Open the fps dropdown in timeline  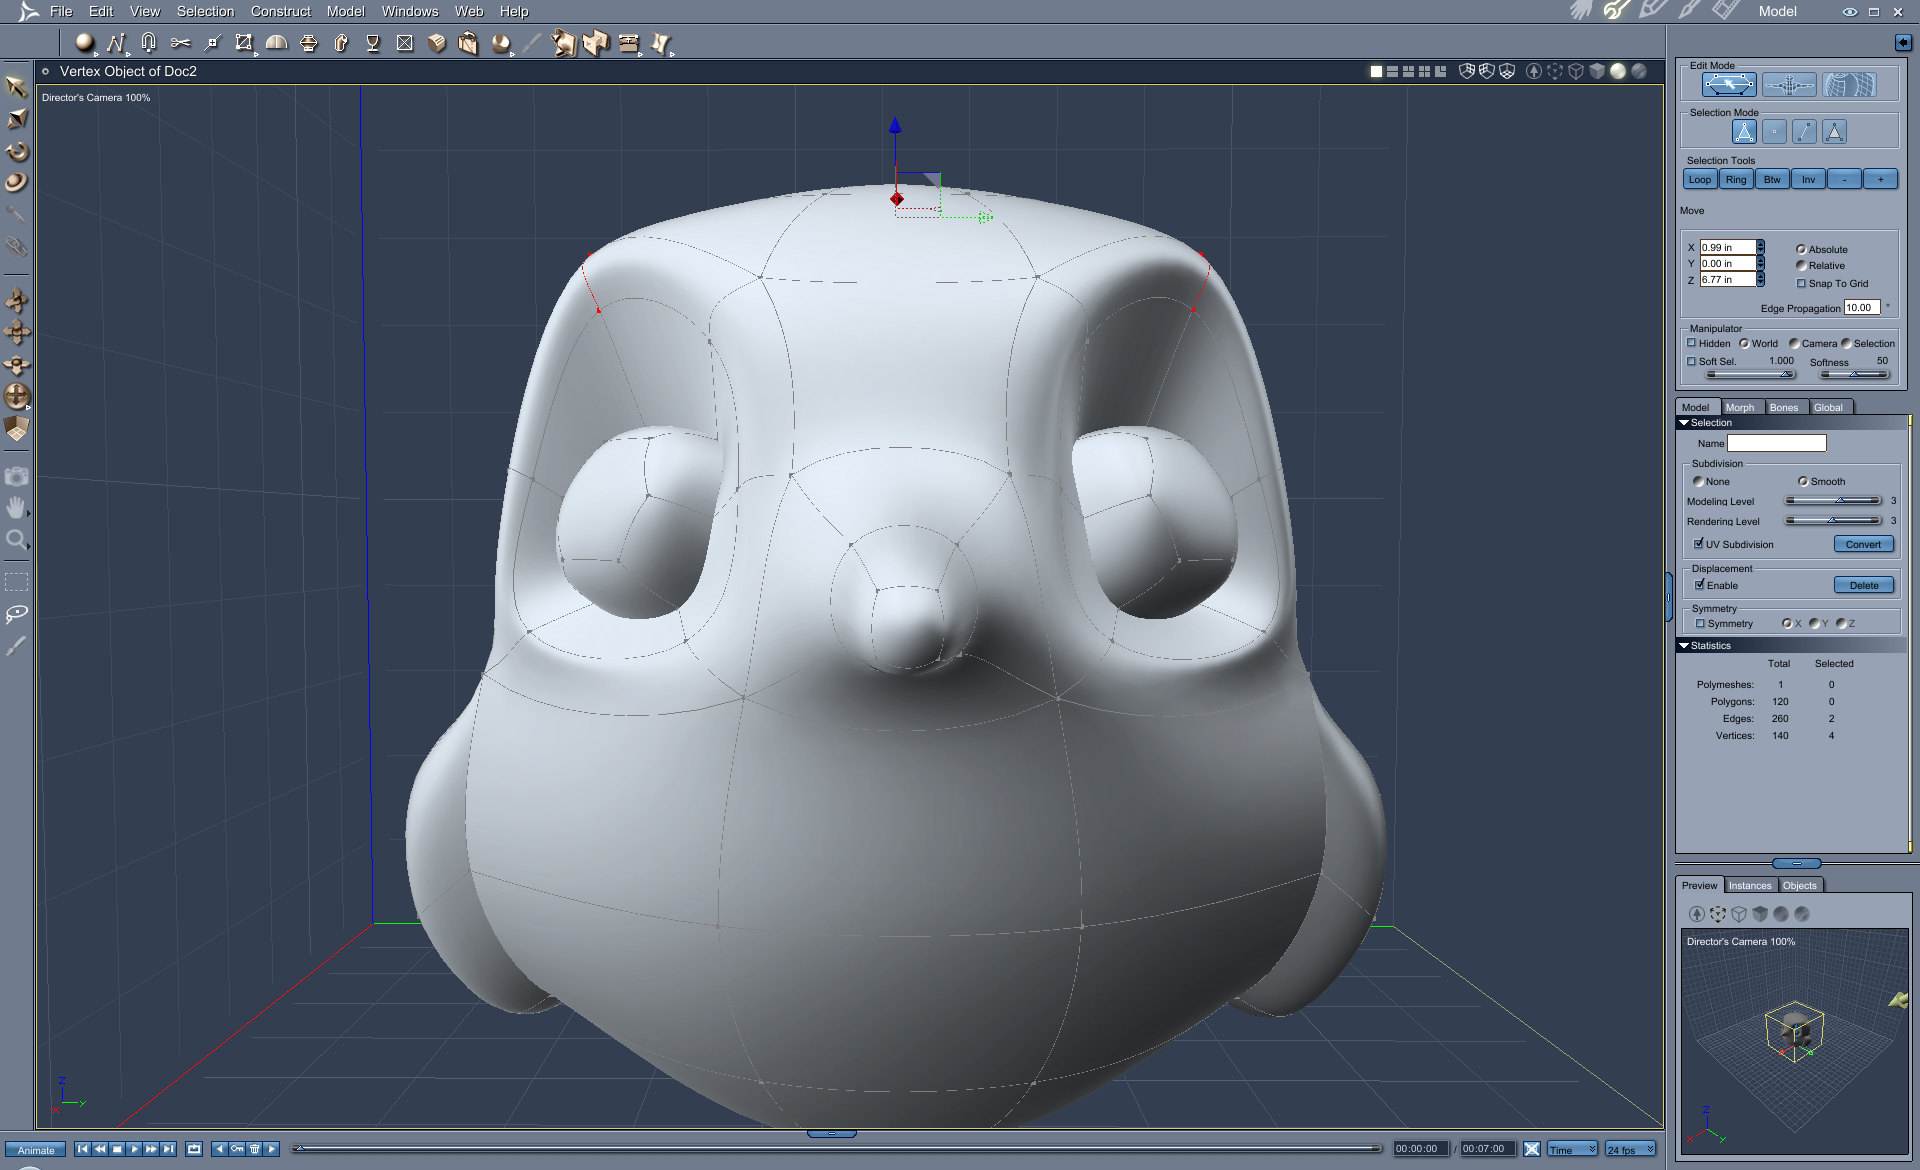1631,1149
